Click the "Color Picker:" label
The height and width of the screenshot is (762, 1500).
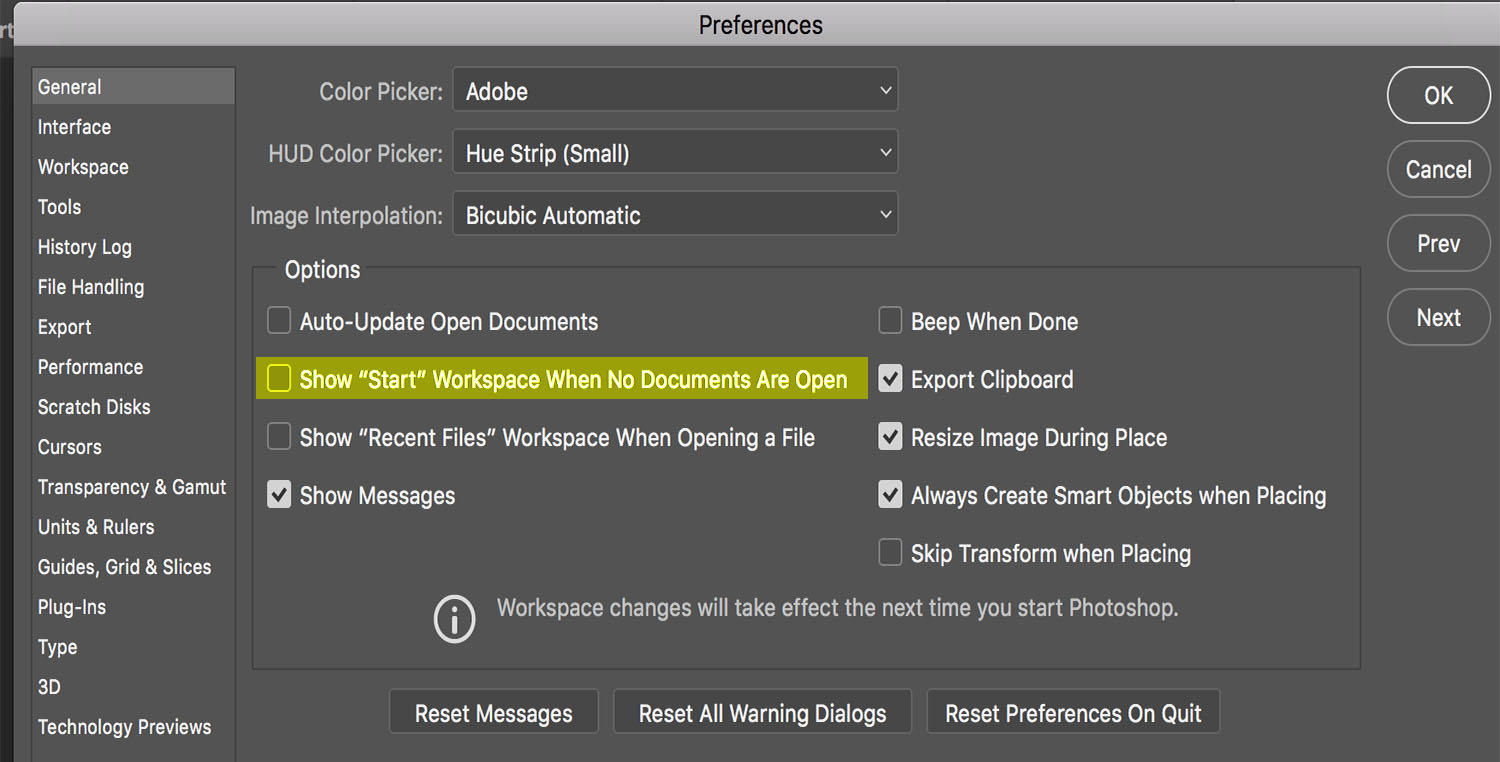click(x=381, y=92)
